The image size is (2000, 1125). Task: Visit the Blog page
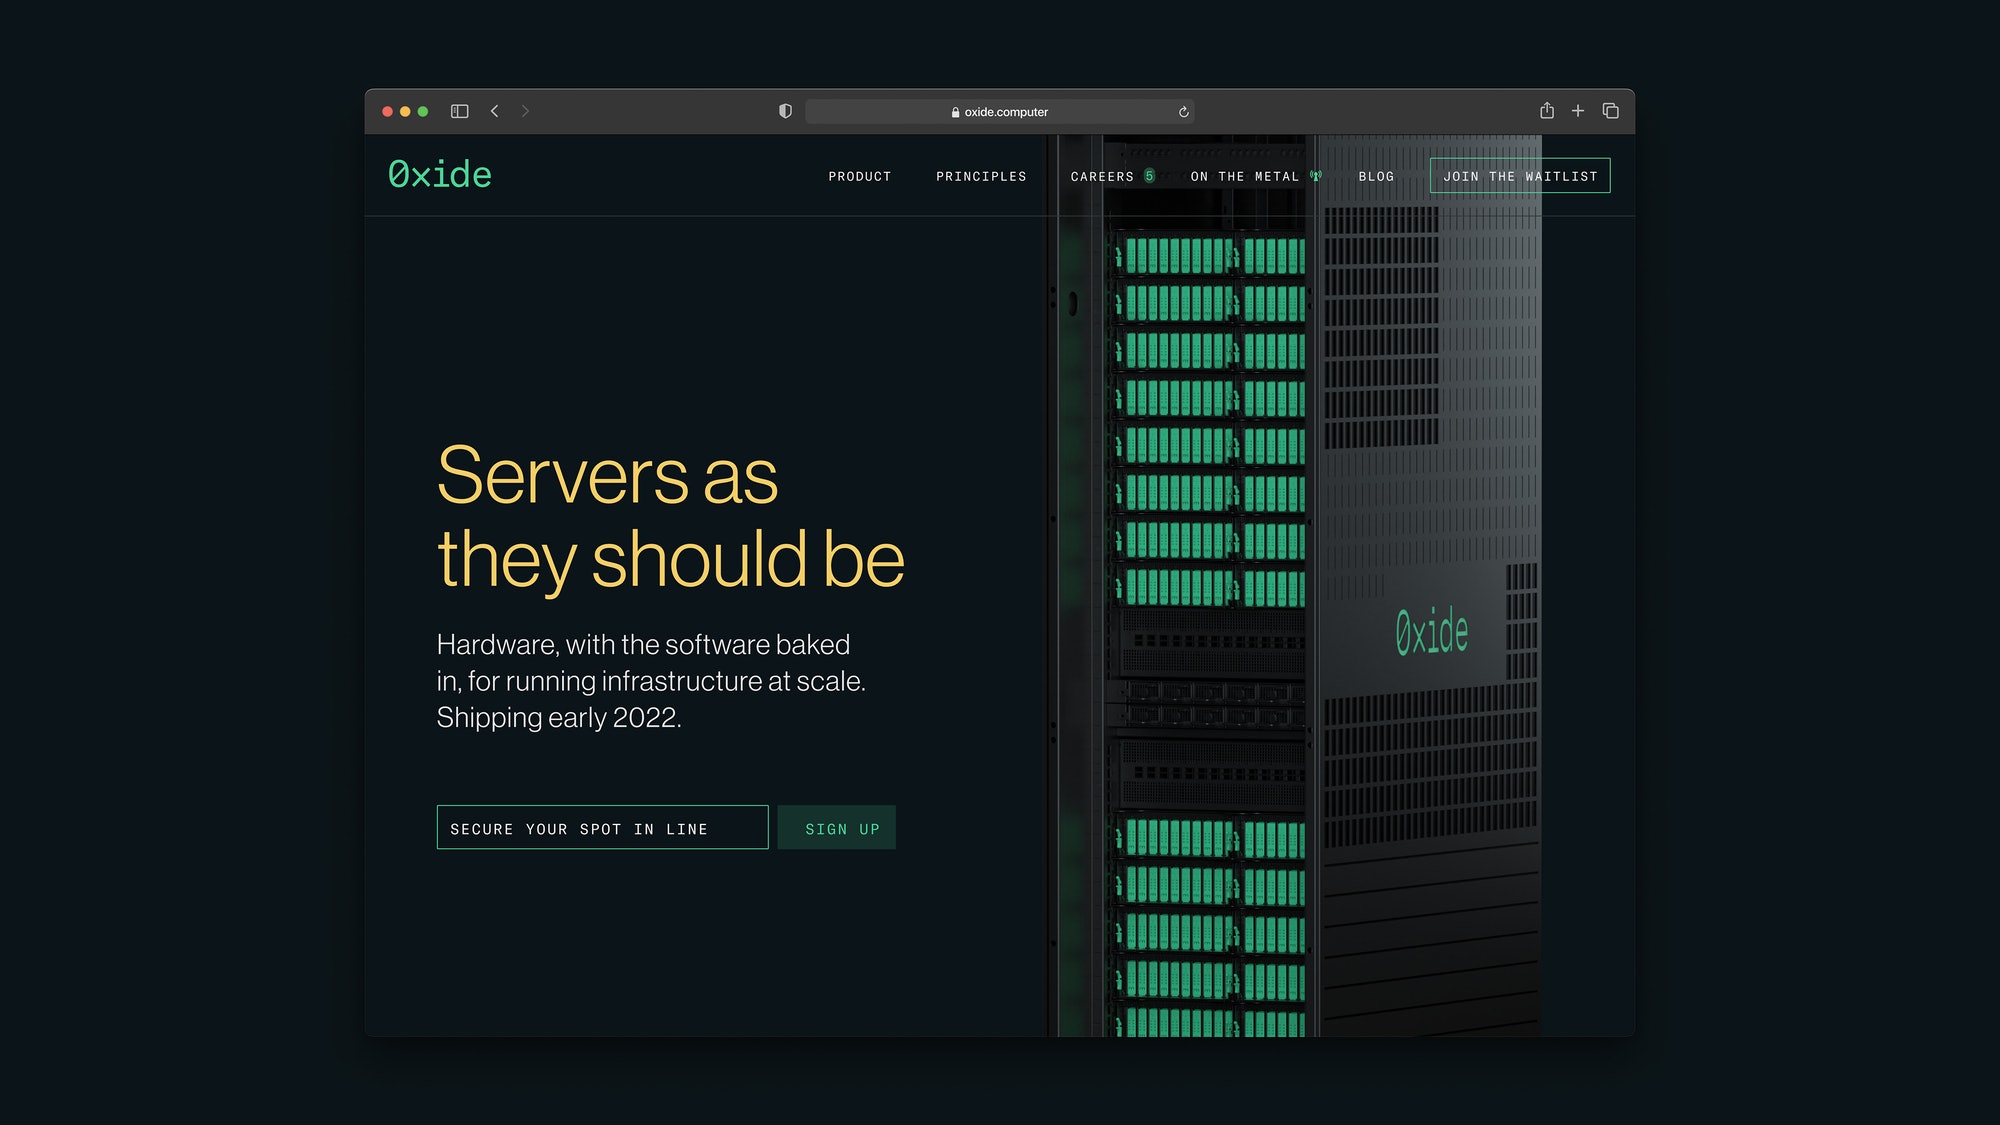click(x=1376, y=176)
